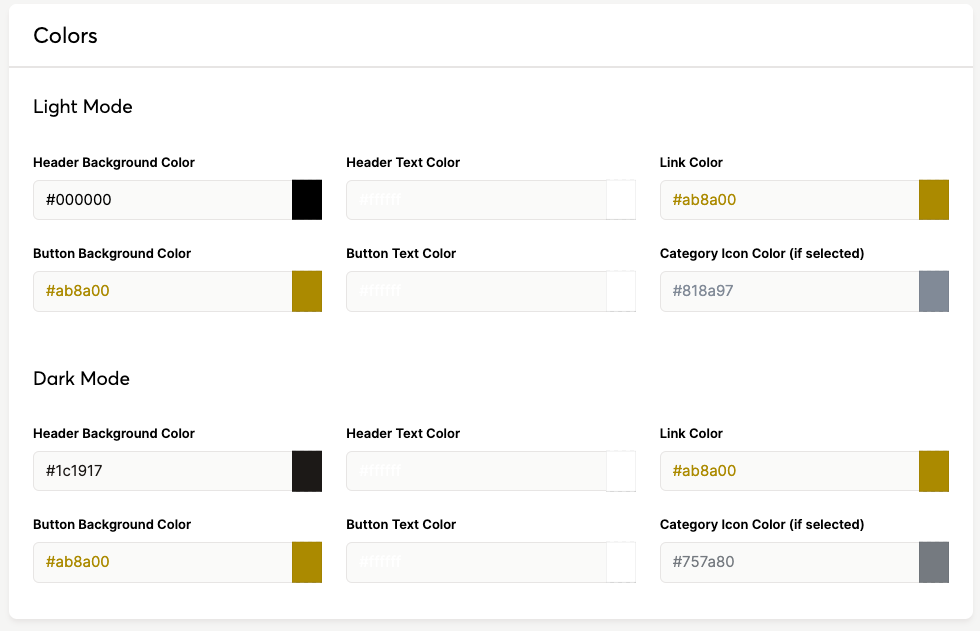Open Dark Mode button background color swatch
The width and height of the screenshot is (980, 631).
[307, 562]
